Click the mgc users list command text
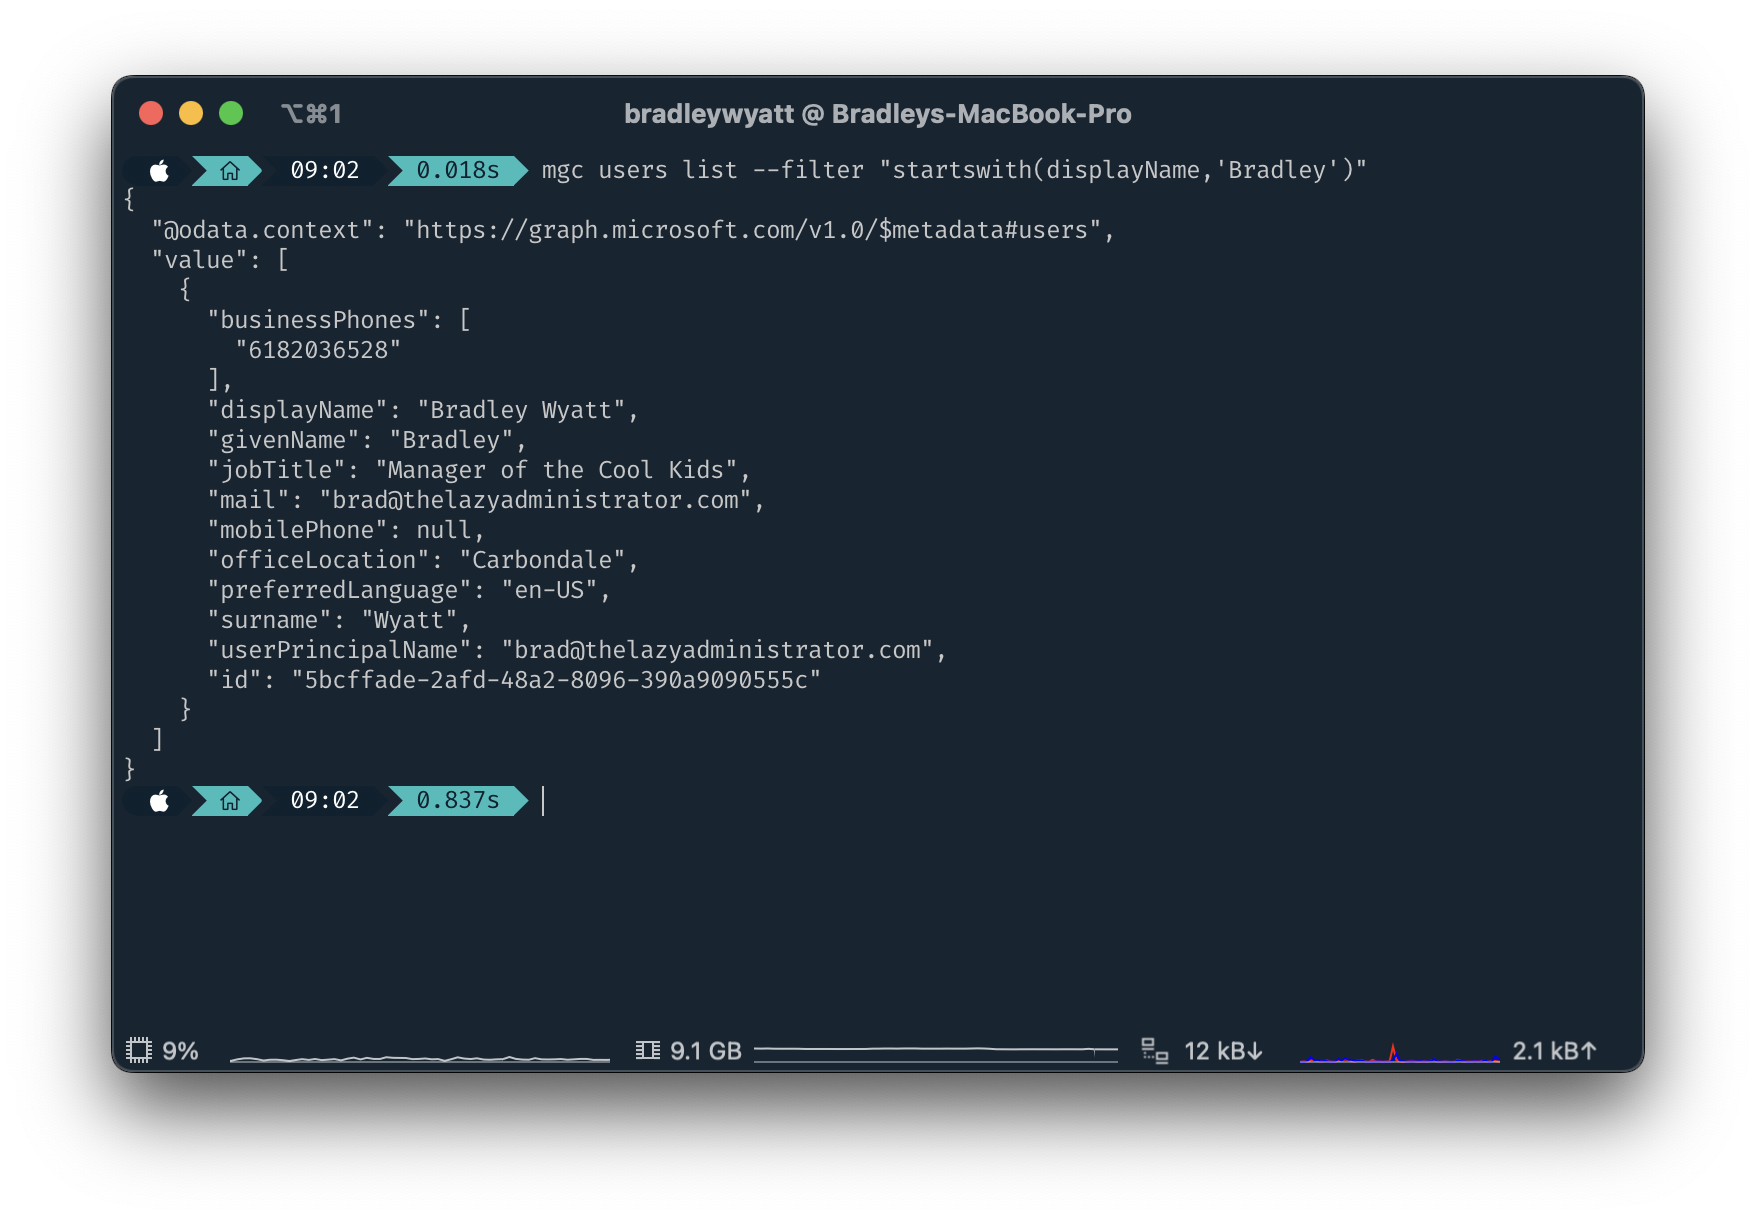Viewport: 1756px width, 1220px height. coord(953,171)
